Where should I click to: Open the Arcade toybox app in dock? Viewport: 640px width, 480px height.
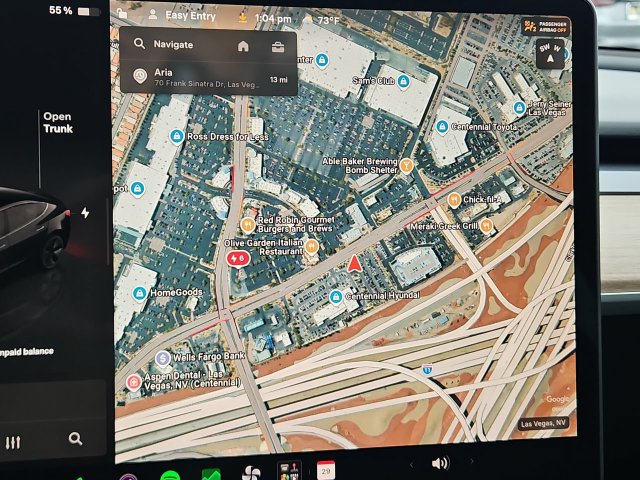click(289, 471)
